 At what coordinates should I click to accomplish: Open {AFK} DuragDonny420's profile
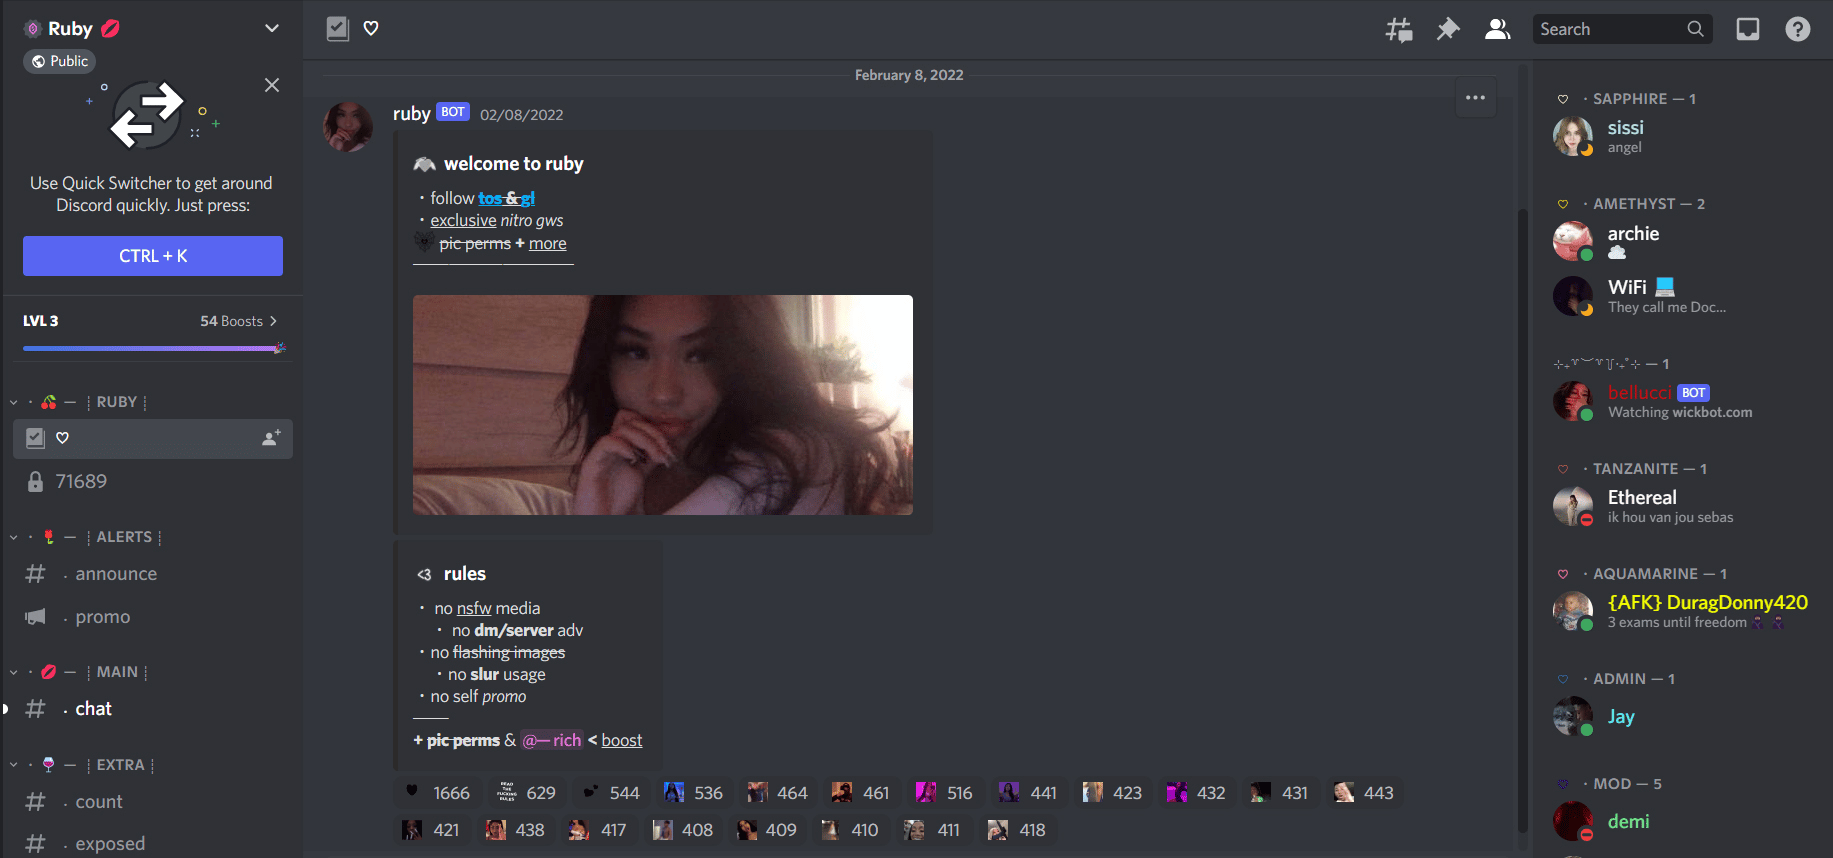tap(1680, 611)
